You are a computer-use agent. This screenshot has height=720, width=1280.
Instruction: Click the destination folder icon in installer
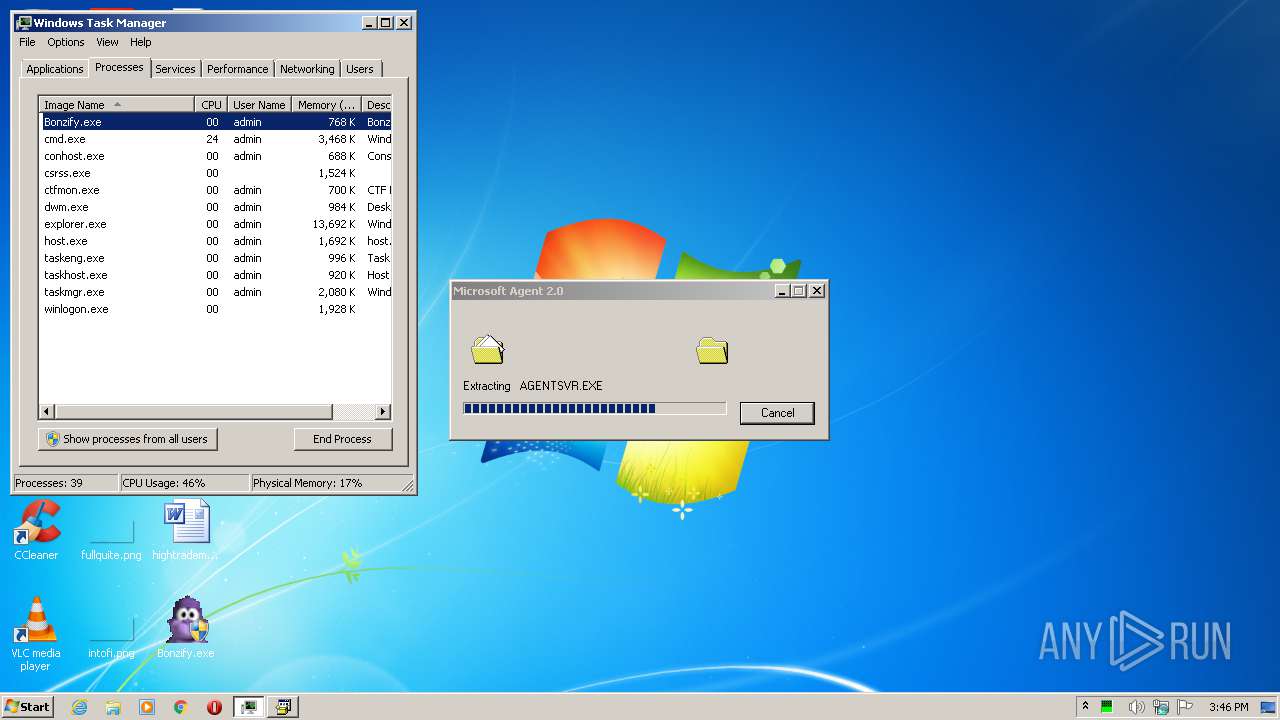(x=712, y=349)
